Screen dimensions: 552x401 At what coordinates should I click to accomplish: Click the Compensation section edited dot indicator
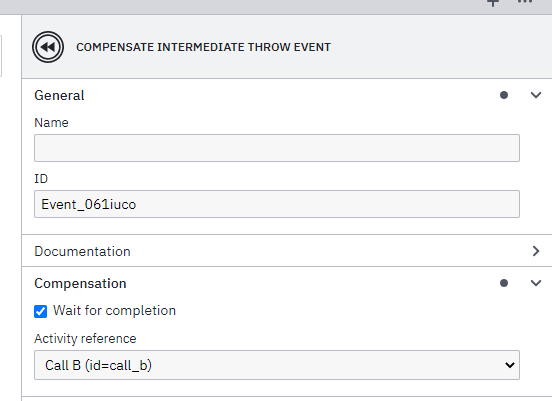click(504, 283)
